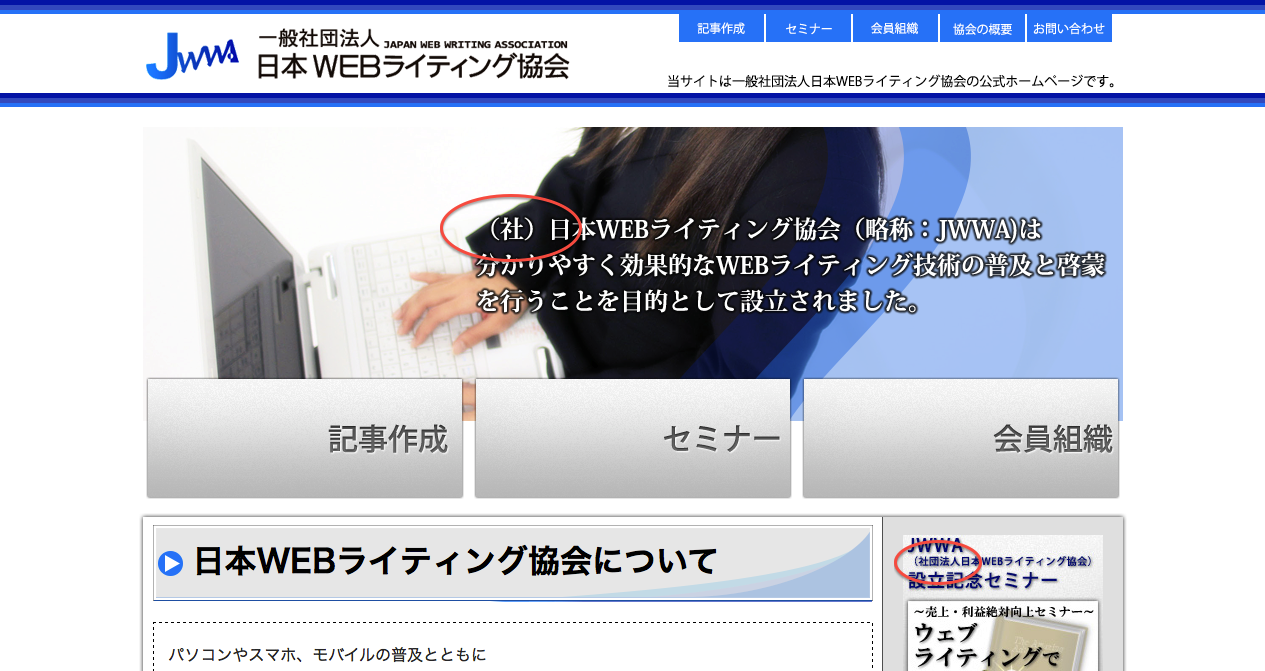This screenshot has height=671, width=1265.
Task: Click the large セミナー panel button
Action: [x=633, y=438]
